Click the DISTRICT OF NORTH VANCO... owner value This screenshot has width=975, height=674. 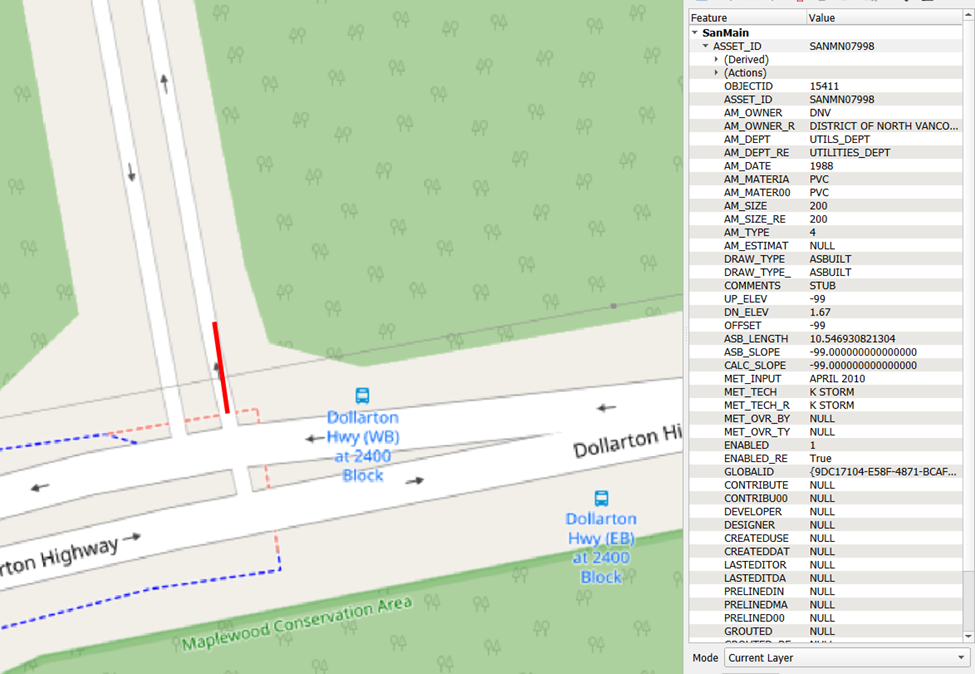click(x=884, y=126)
